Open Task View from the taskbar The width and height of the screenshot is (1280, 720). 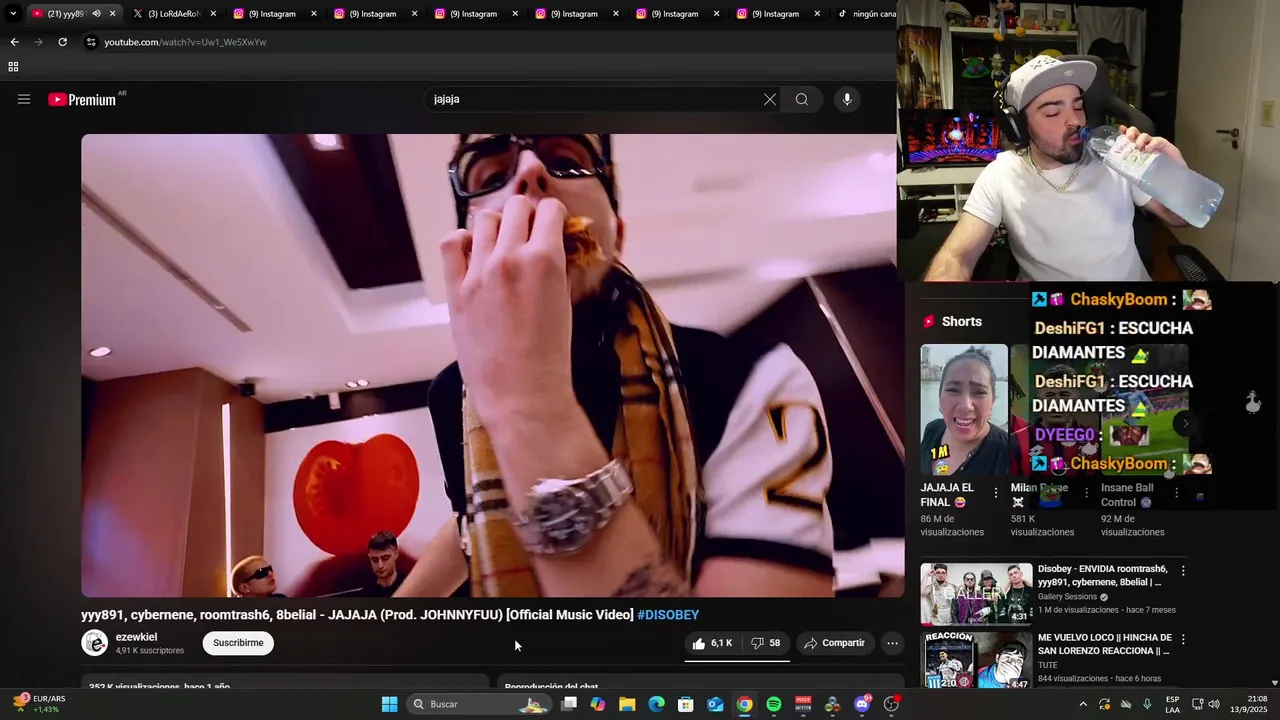pos(569,704)
